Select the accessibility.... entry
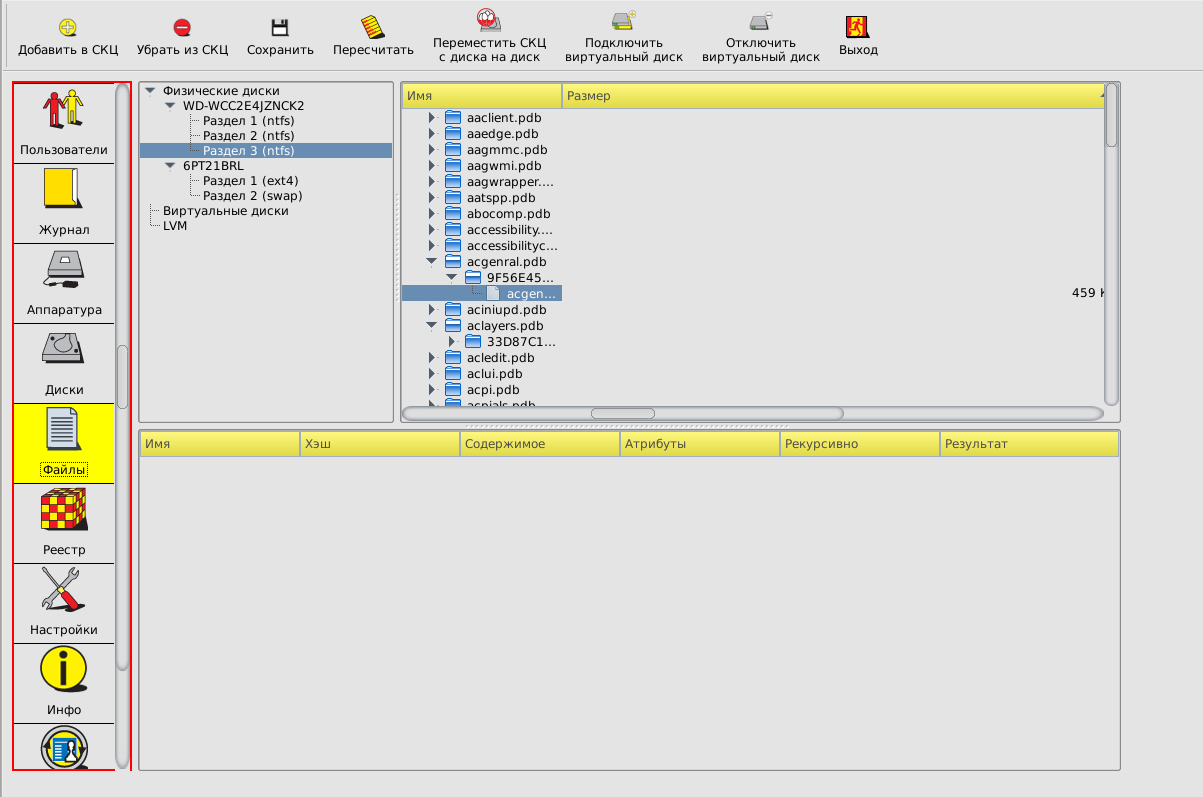The height and width of the screenshot is (797, 1203). click(510, 229)
